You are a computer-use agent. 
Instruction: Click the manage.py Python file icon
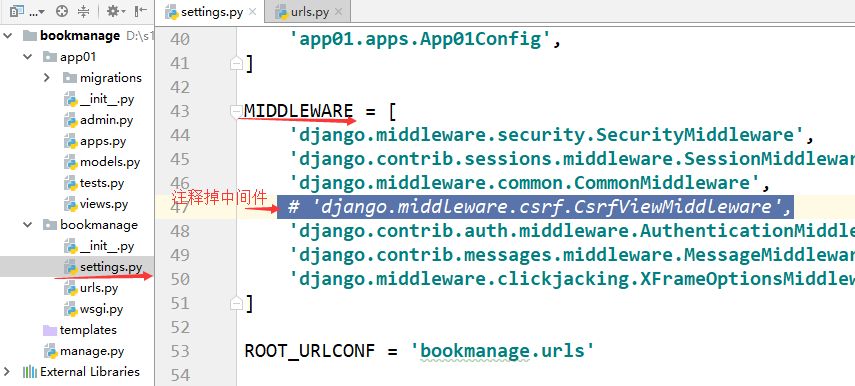point(50,351)
